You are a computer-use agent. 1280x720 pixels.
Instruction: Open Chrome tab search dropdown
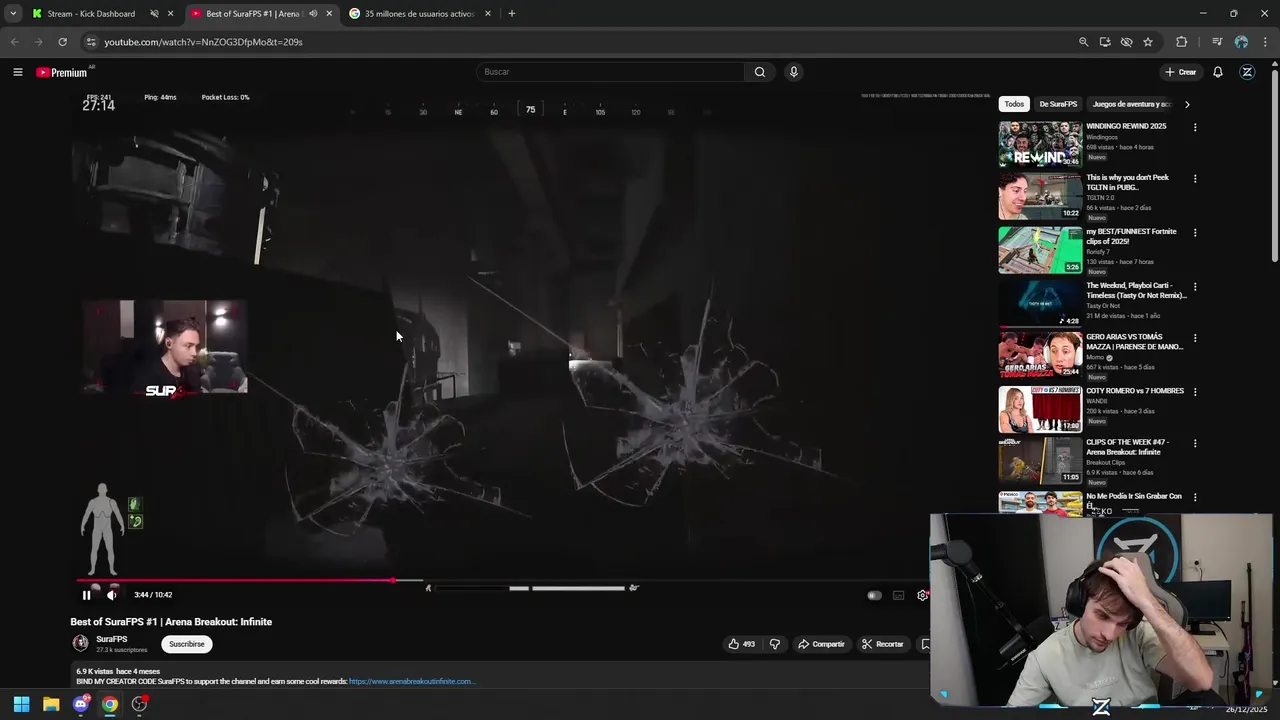coord(13,14)
